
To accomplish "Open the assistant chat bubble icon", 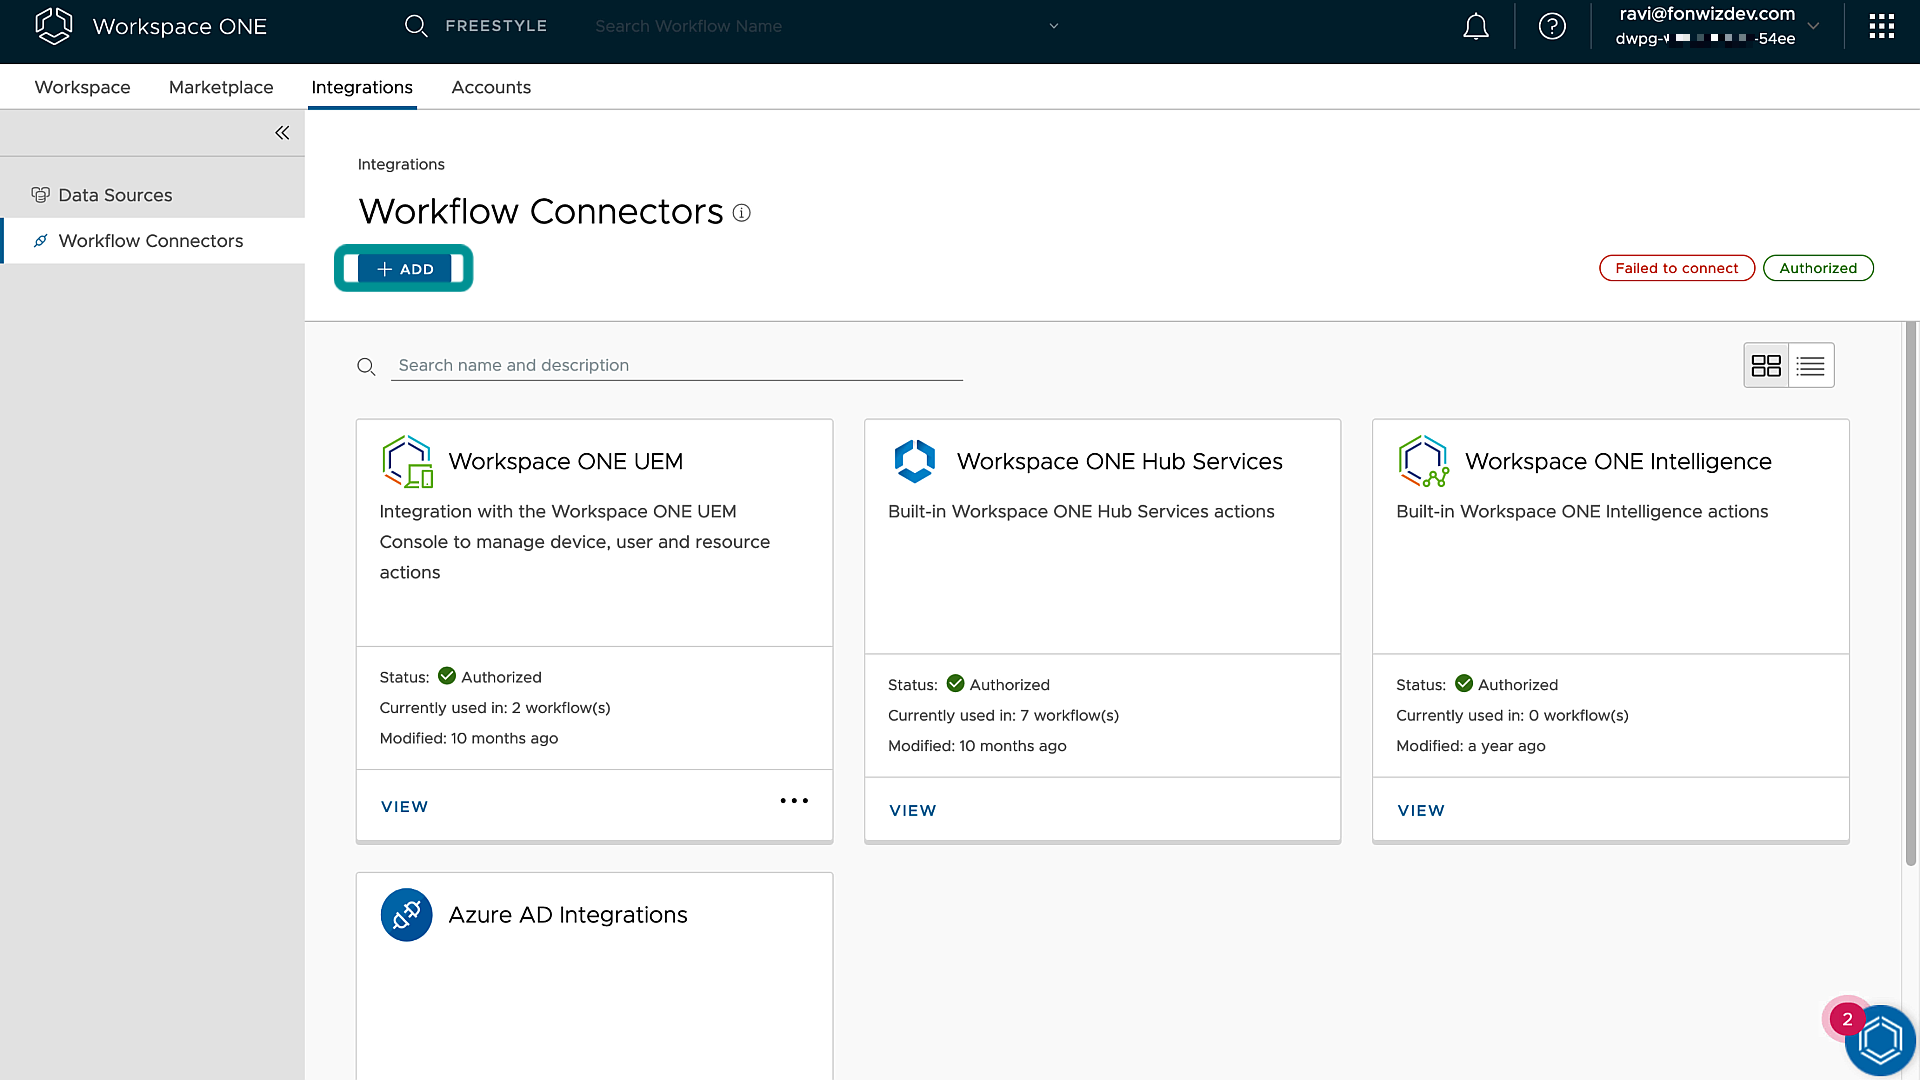I will pos(1879,1041).
